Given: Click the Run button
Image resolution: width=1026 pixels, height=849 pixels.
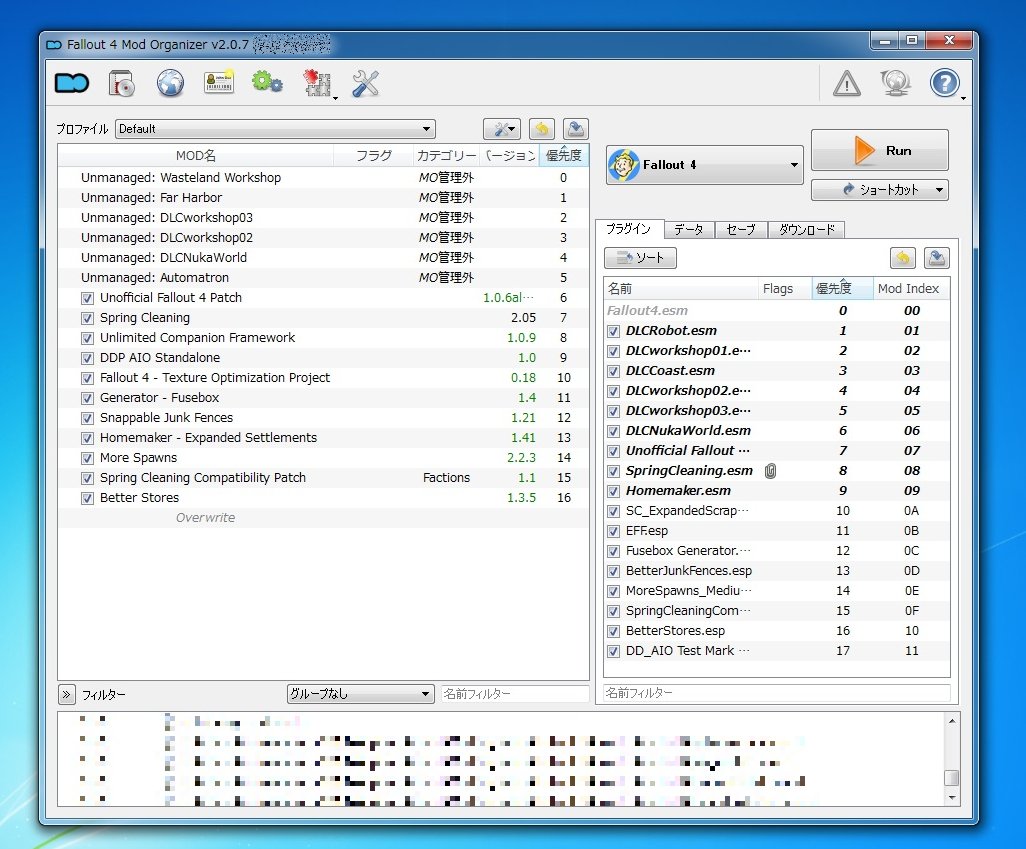Looking at the screenshot, I should (x=879, y=151).
